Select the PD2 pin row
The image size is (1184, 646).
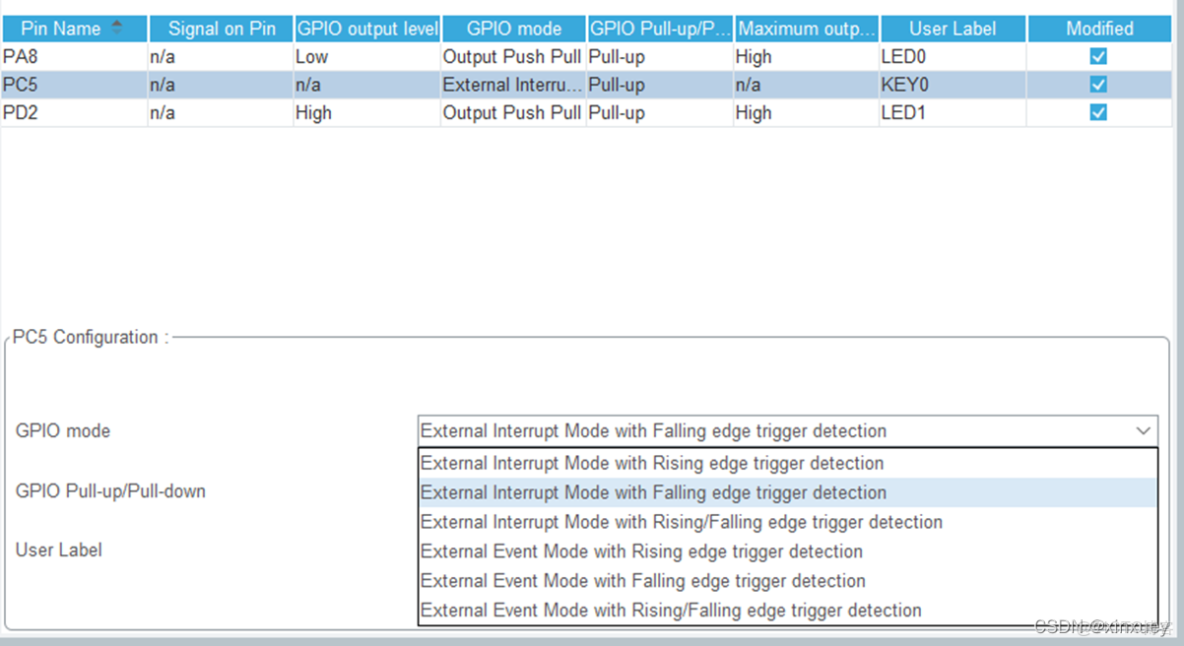coord(587,112)
